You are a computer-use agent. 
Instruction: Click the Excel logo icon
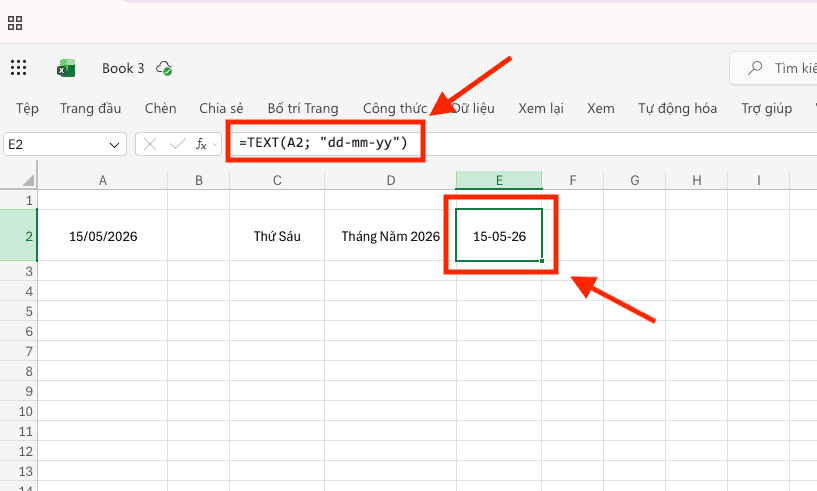[66, 68]
